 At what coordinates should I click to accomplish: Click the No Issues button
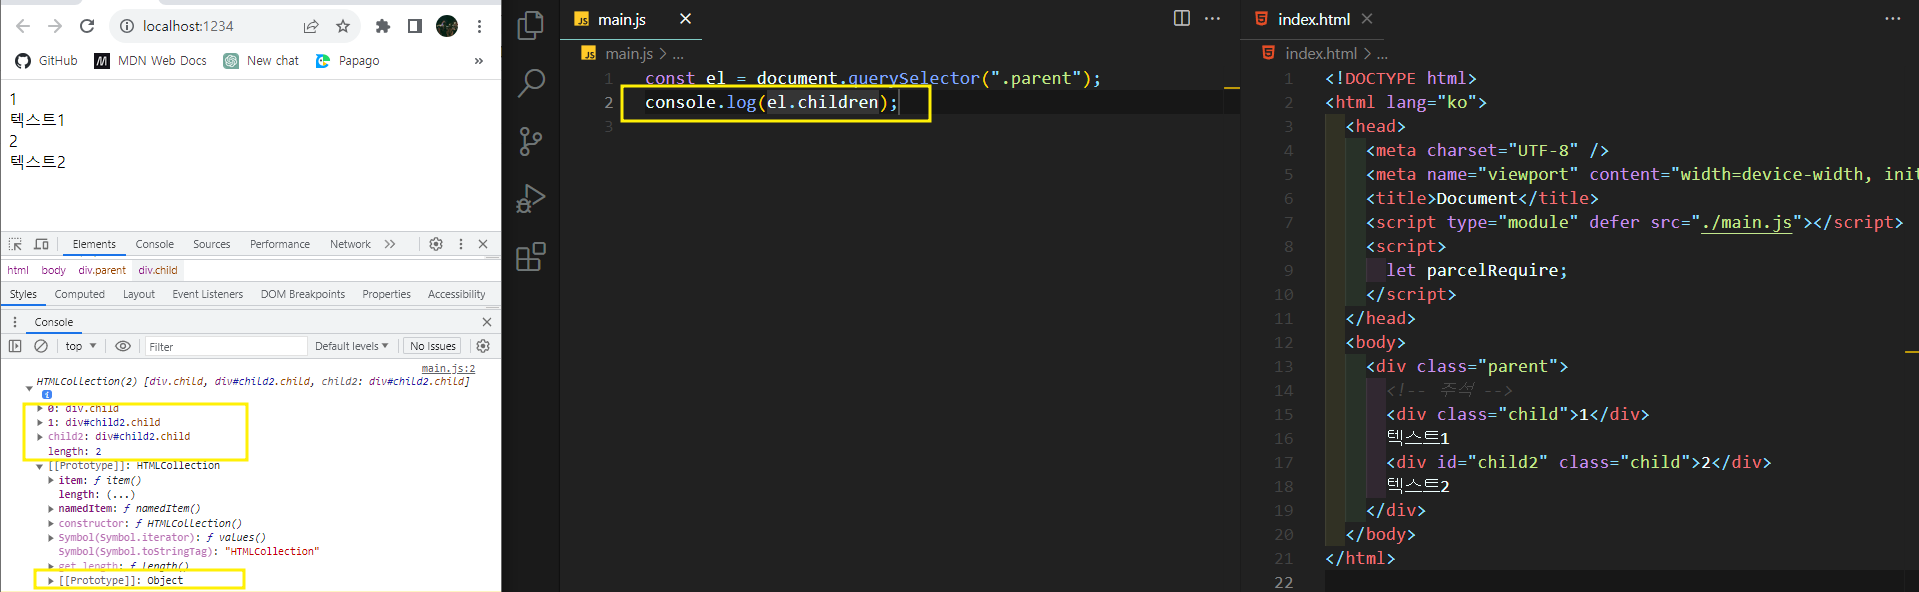pyautogui.click(x=433, y=346)
